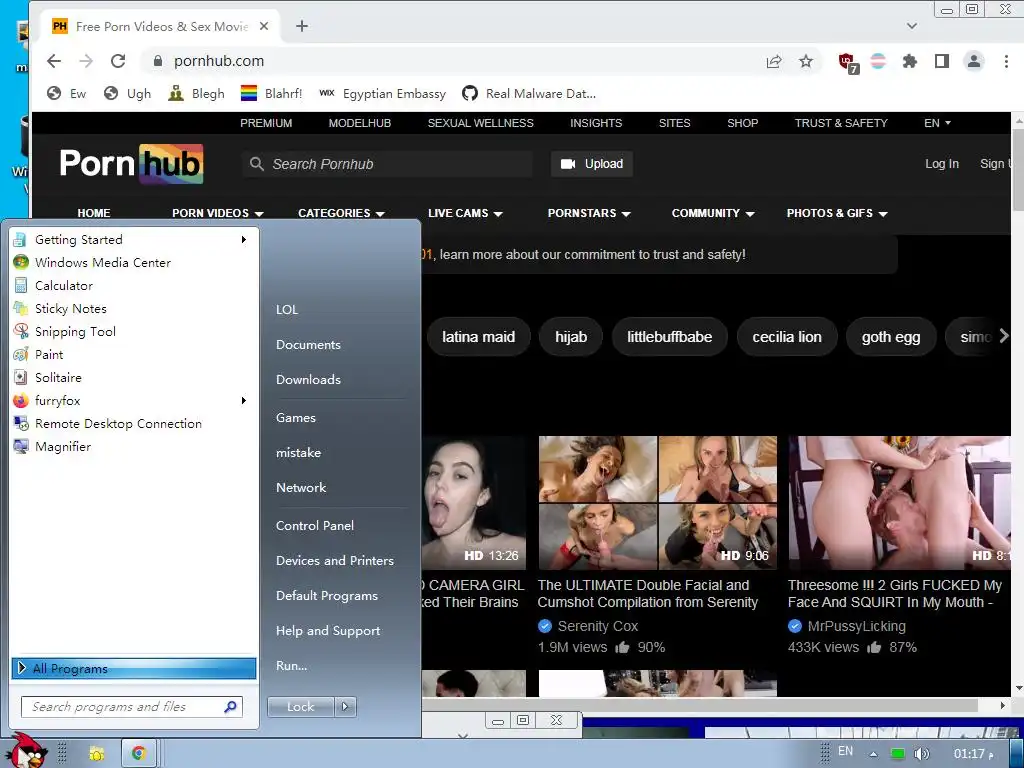Click the address bar URL

pyautogui.click(x=219, y=61)
